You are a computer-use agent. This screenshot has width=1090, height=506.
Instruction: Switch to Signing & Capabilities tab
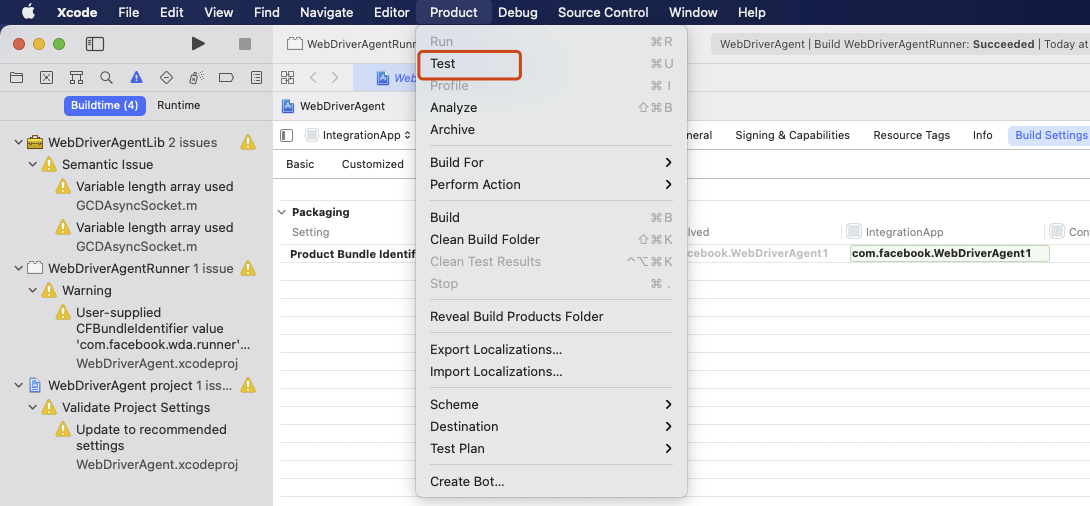[792, 136]
